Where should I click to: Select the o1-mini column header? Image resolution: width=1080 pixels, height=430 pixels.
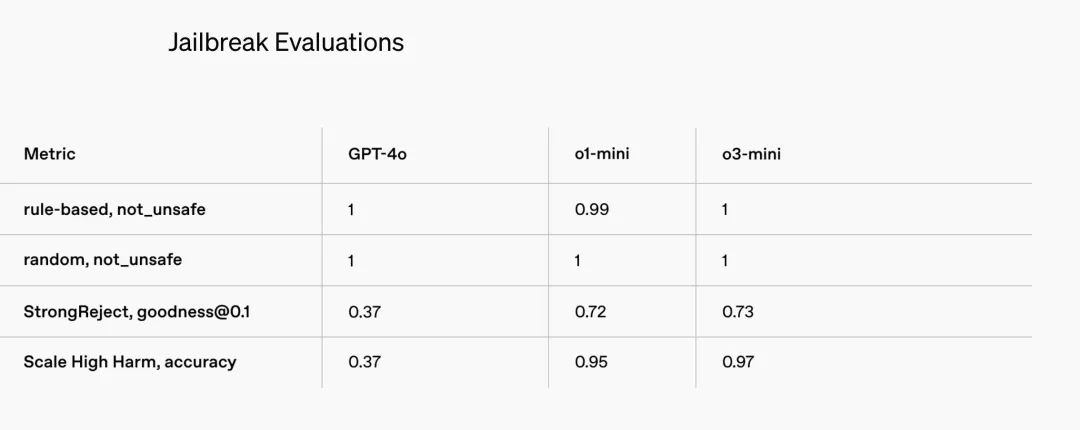click(x=602, y=154)
